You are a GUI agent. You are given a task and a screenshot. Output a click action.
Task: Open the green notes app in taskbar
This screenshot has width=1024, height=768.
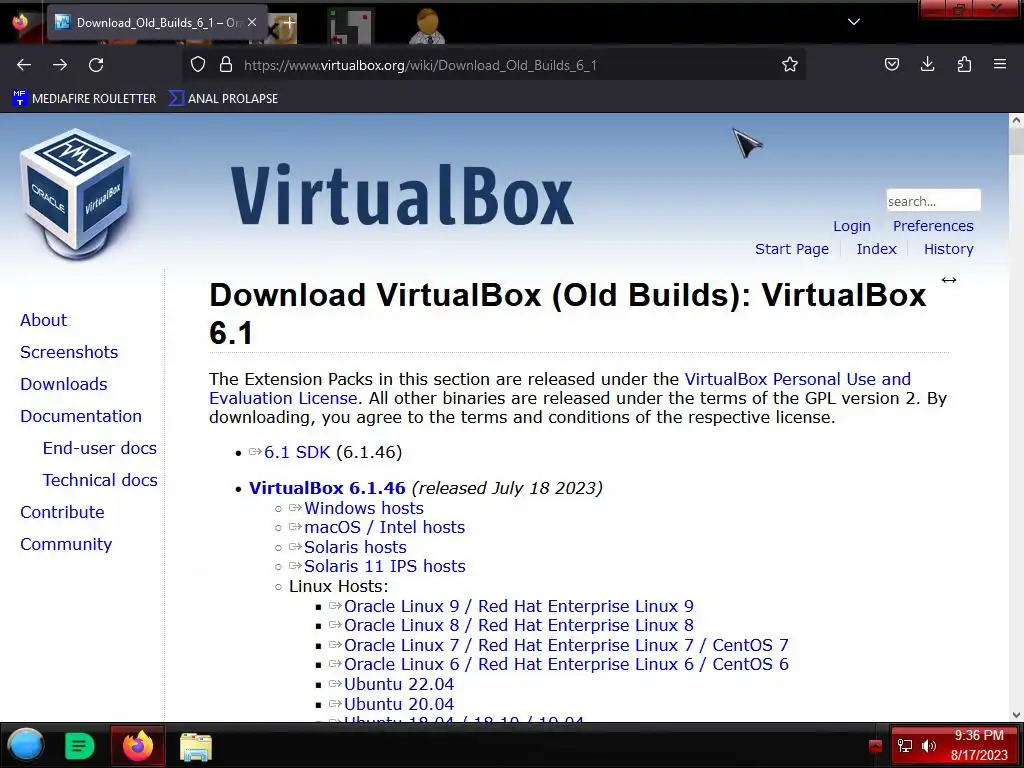pos(80,745)
